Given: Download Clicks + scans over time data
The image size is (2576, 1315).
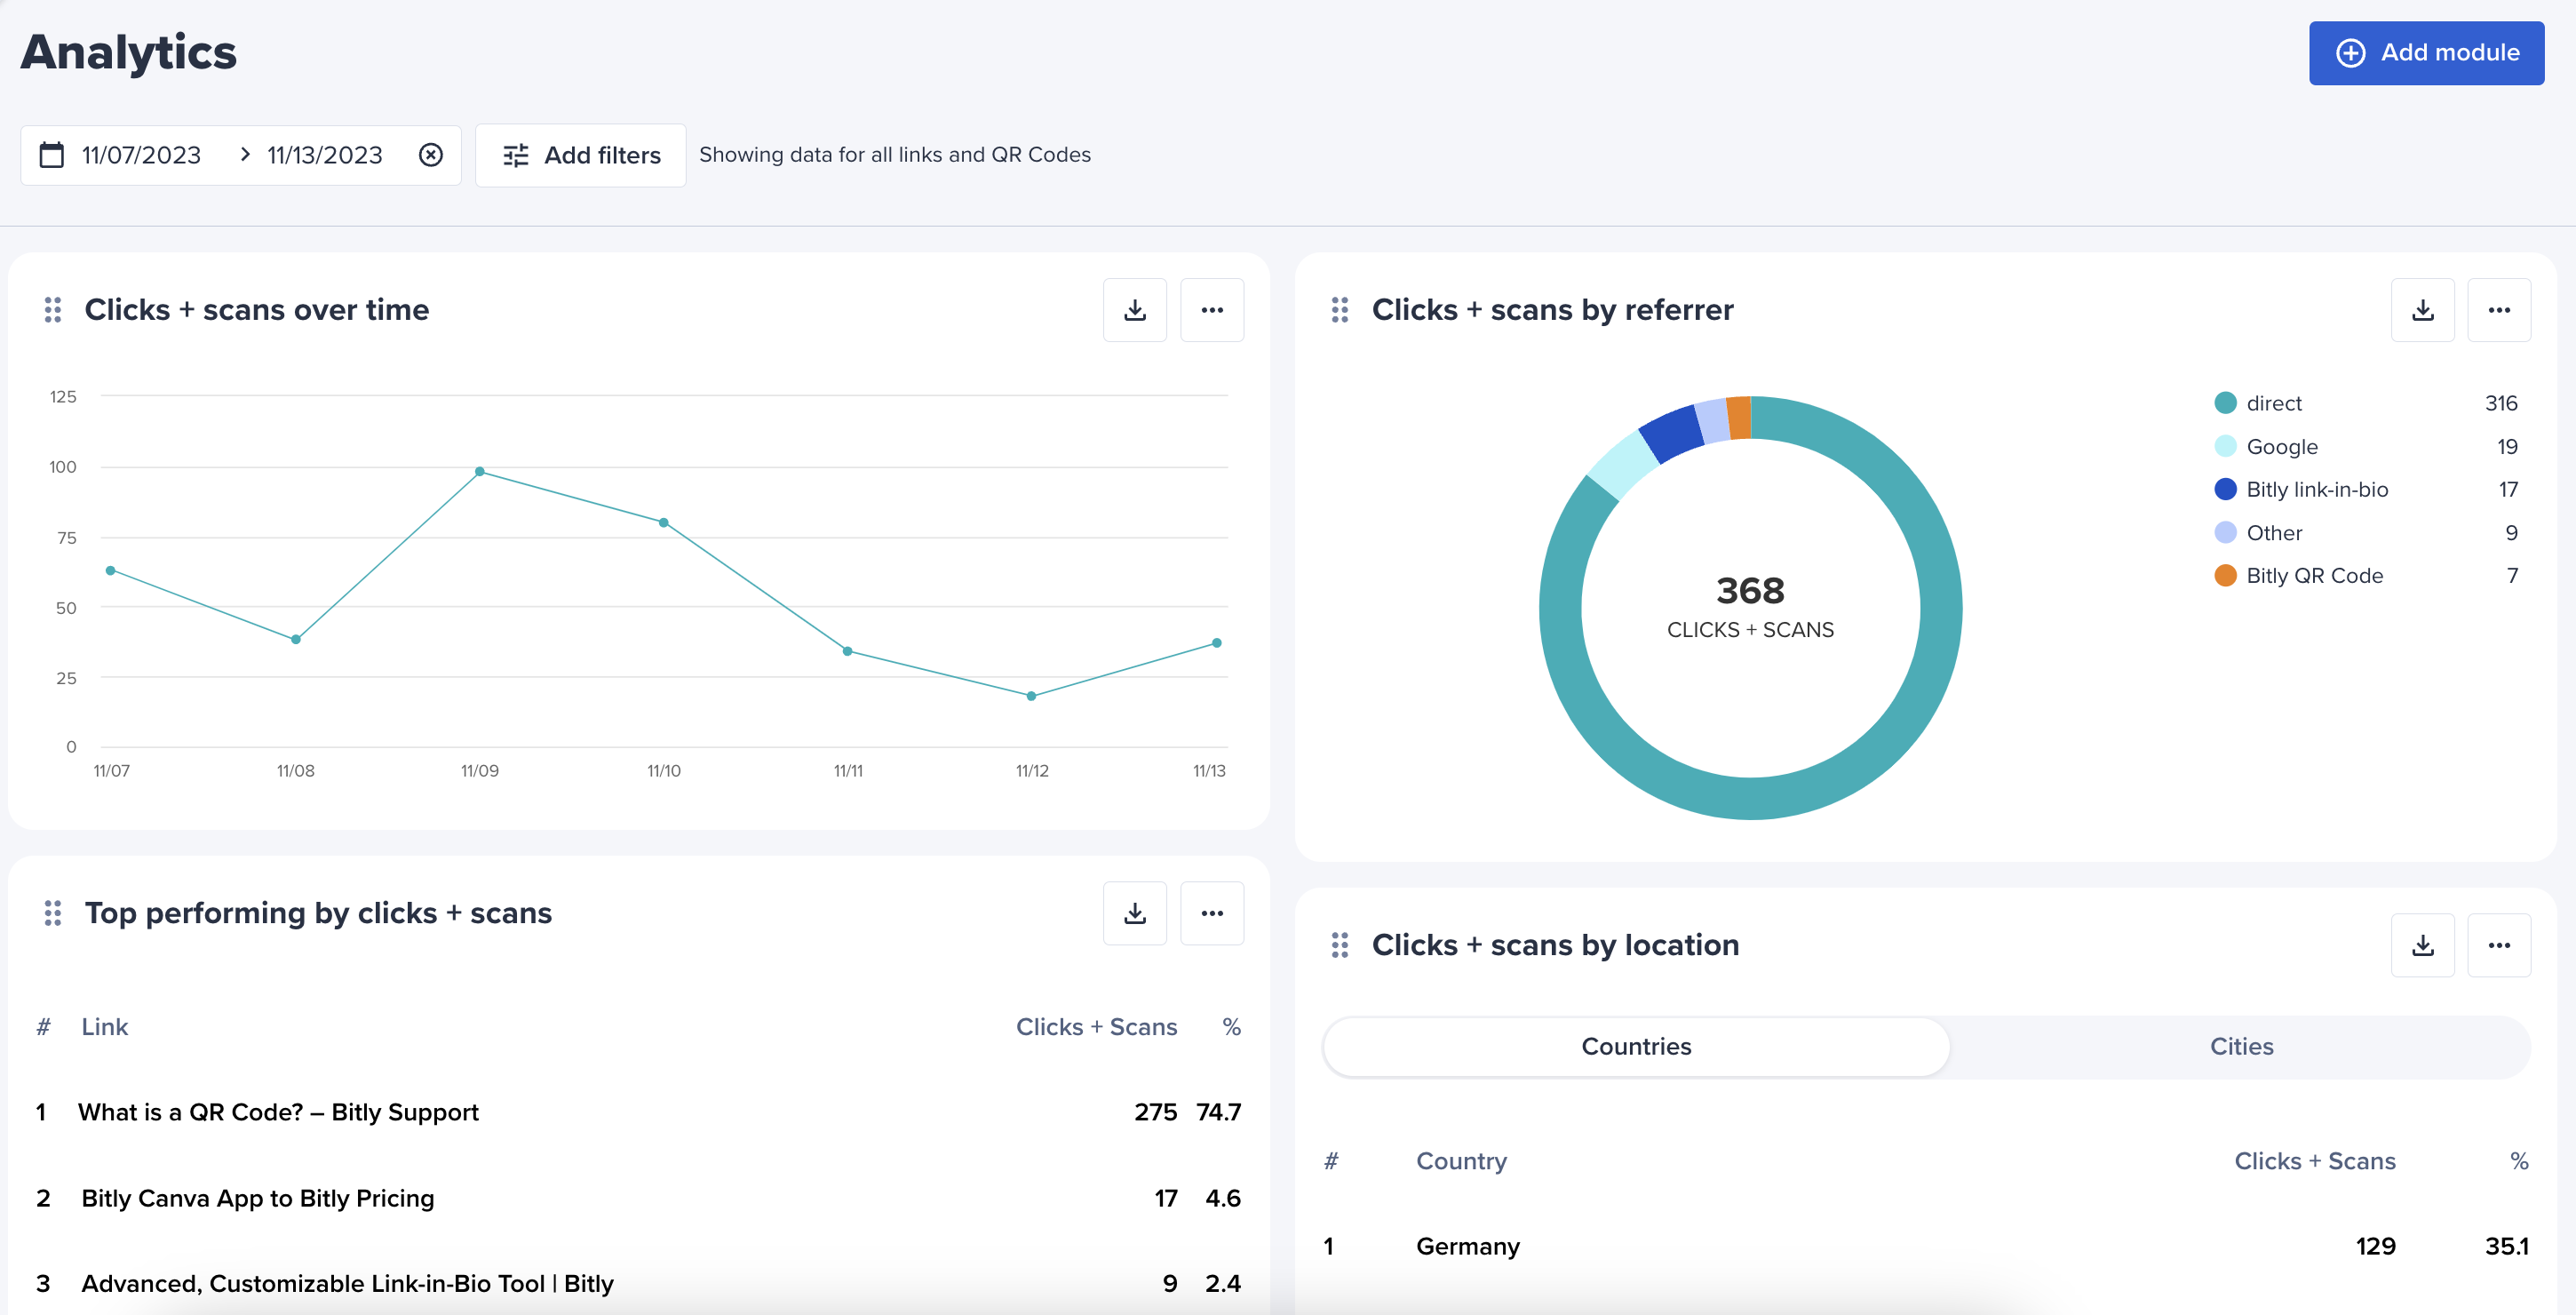Looking at the screenshot, I should click(1134, 310).
